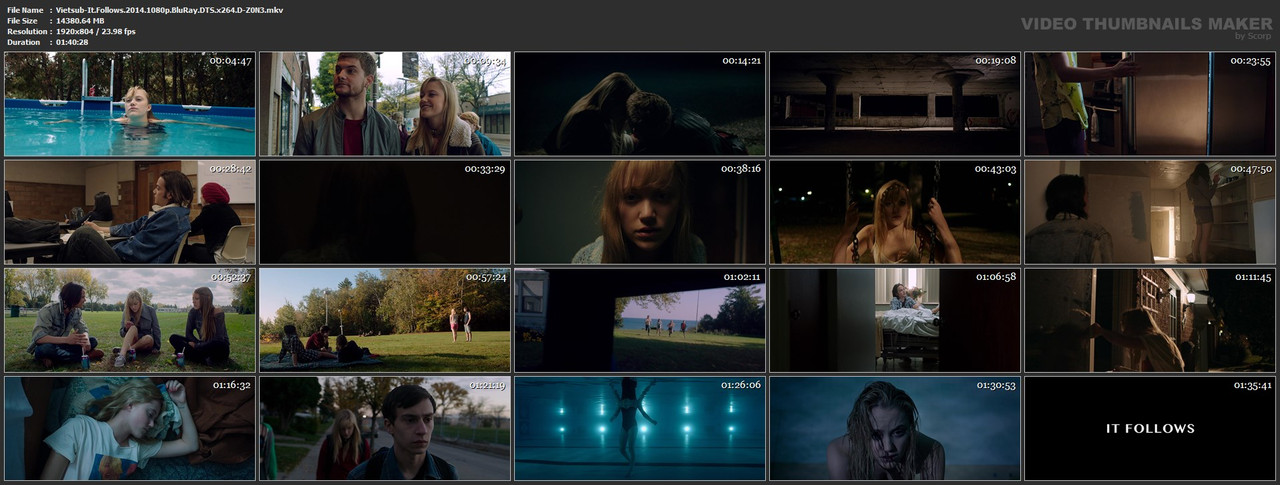Viewport: 1280px width, 485px height.
Task: Select the thumbnail at 01:26:06
Action: point(640,428)
